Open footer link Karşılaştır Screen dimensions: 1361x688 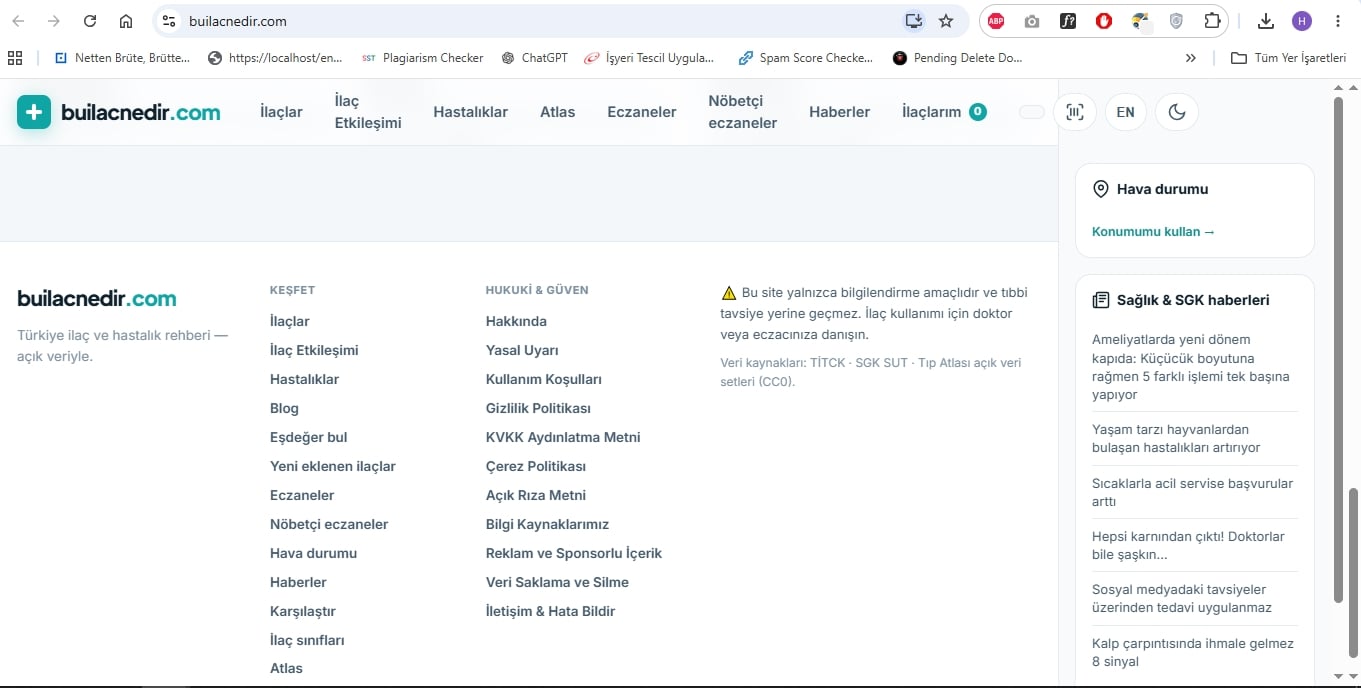303,611
